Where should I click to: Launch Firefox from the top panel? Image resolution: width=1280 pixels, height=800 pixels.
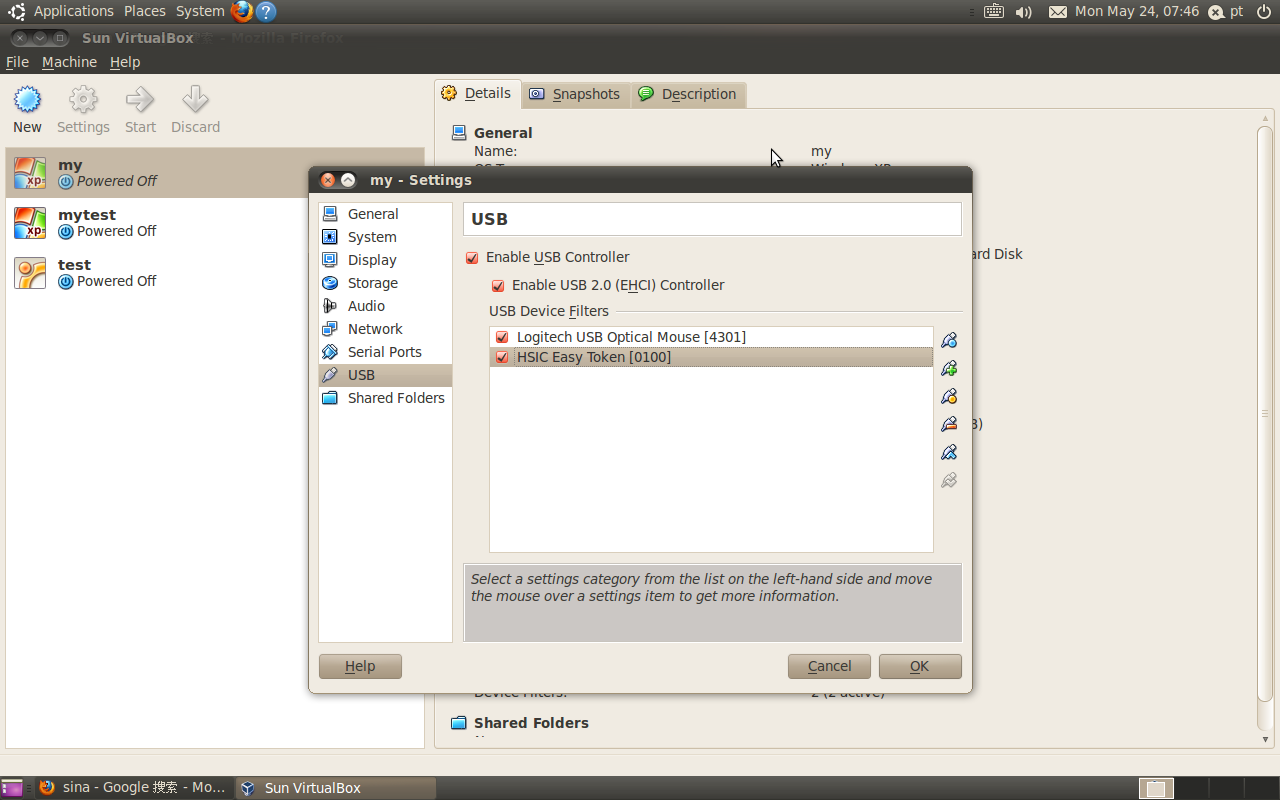(241, 11)
